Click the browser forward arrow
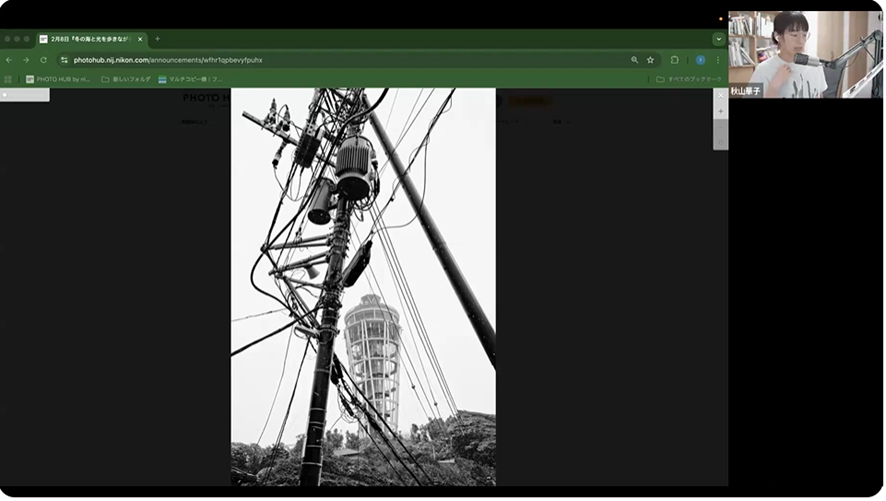Viewport: 886px width, 501px height. point(26,60)
